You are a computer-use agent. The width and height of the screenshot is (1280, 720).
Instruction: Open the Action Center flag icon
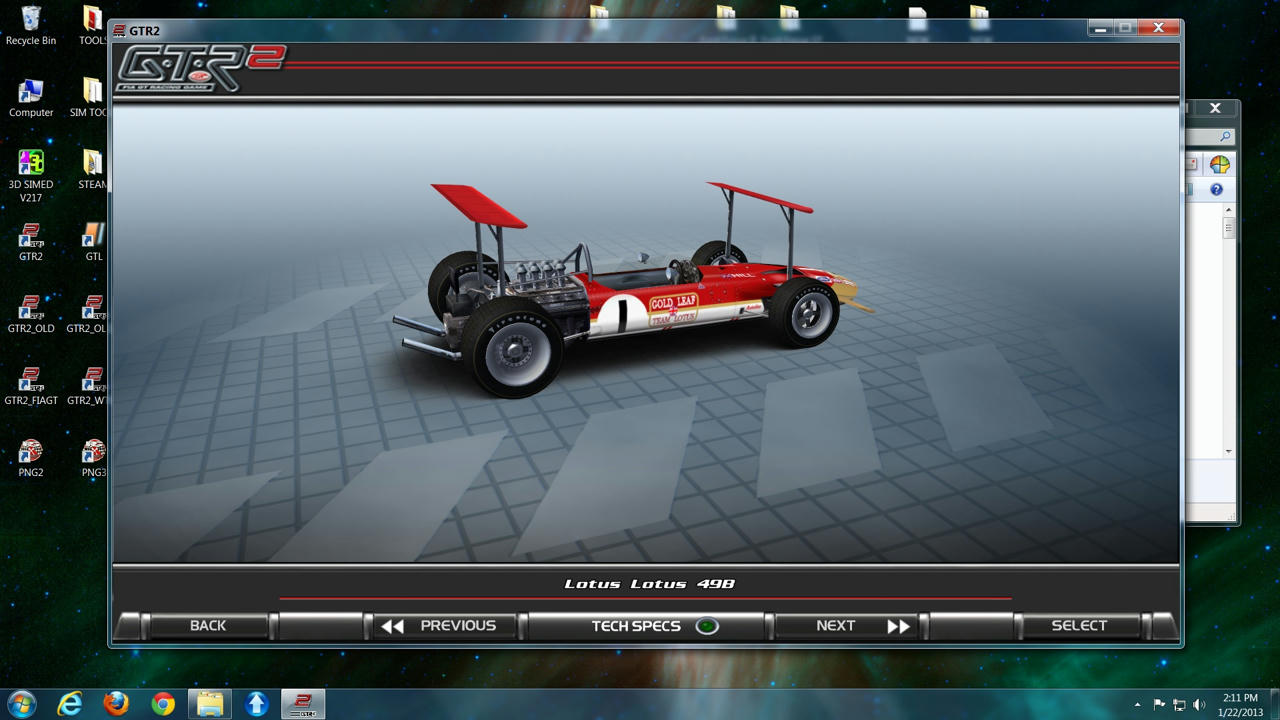(x=1159, y=705)
